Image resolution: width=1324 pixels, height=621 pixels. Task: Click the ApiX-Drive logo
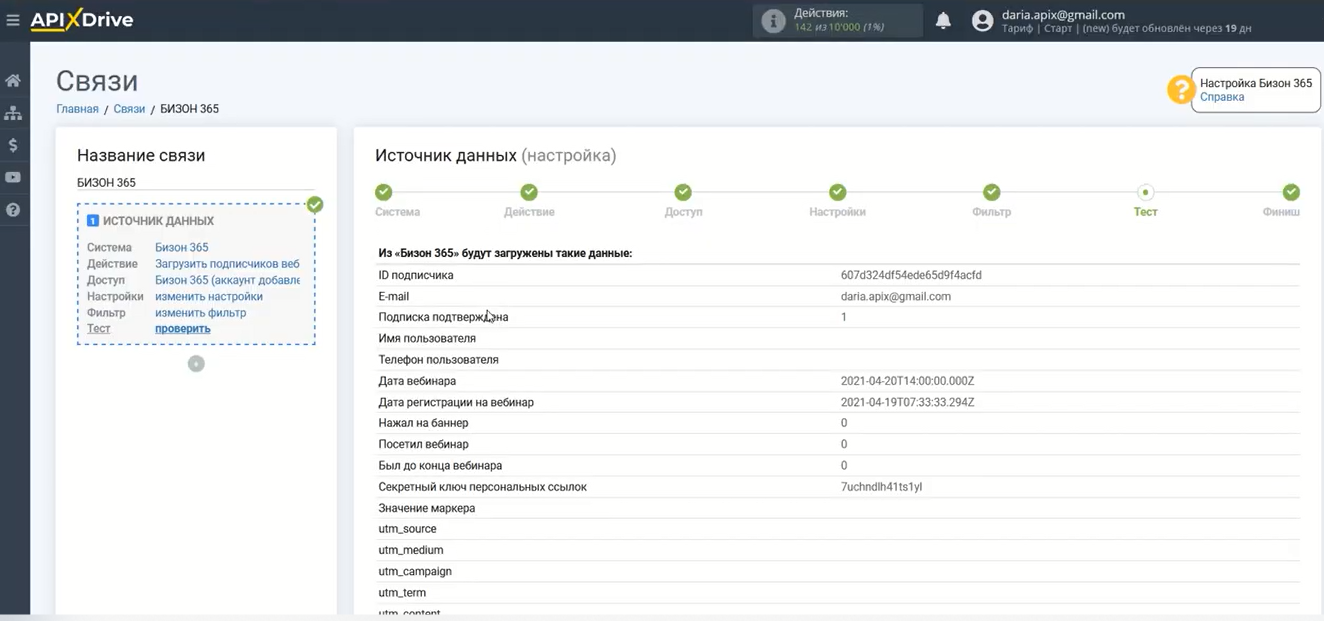(81, 20)
